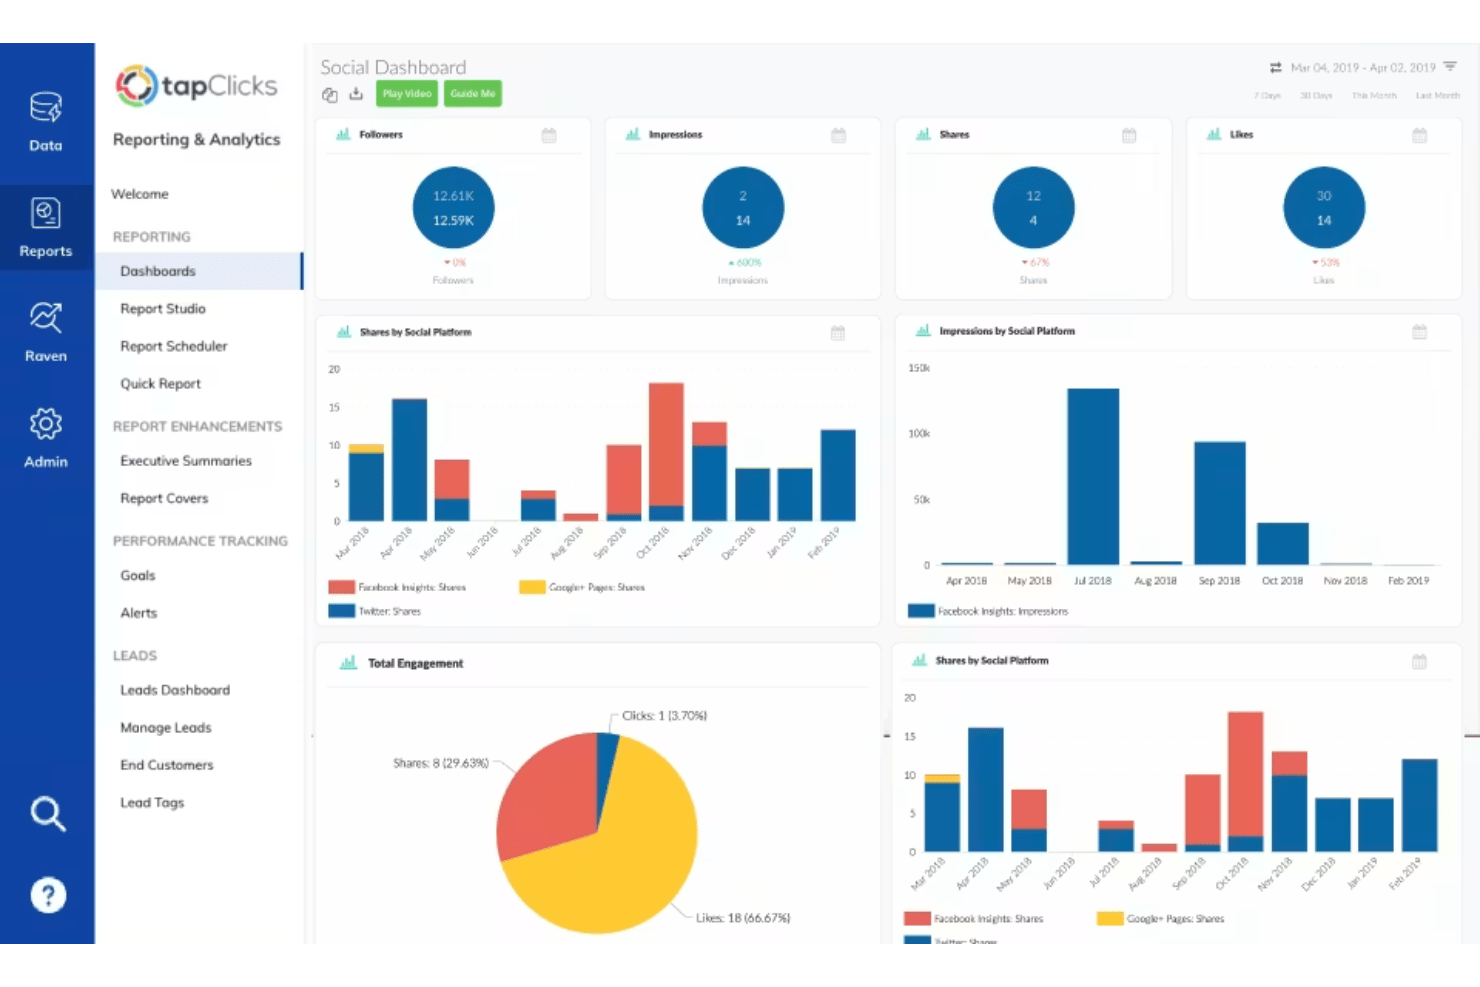Open Executive Summaries
Viewport: 1480px width, 987px height.
pos(186,461)
